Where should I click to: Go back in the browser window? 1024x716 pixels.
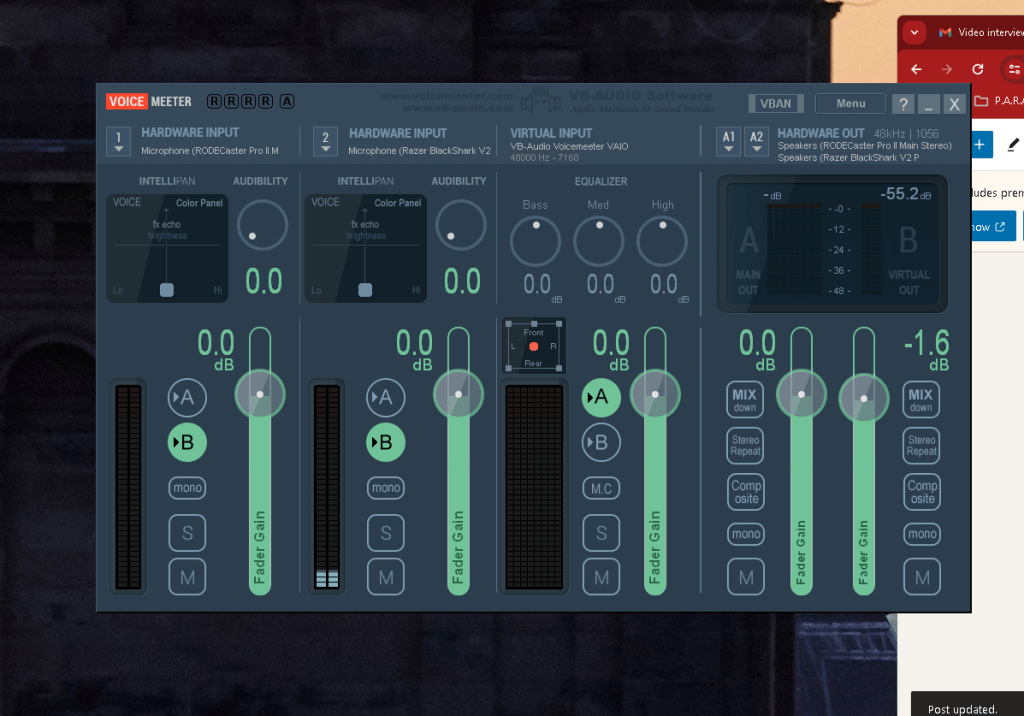coord(916,69)
